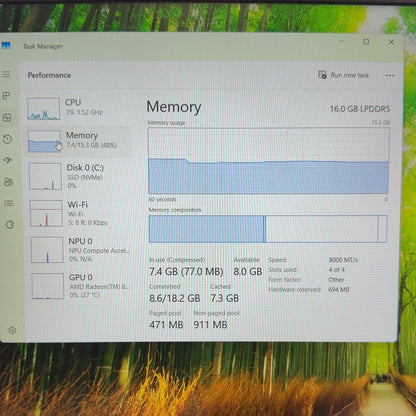Select Disk 0 (C:) entry

pos(79,176)
